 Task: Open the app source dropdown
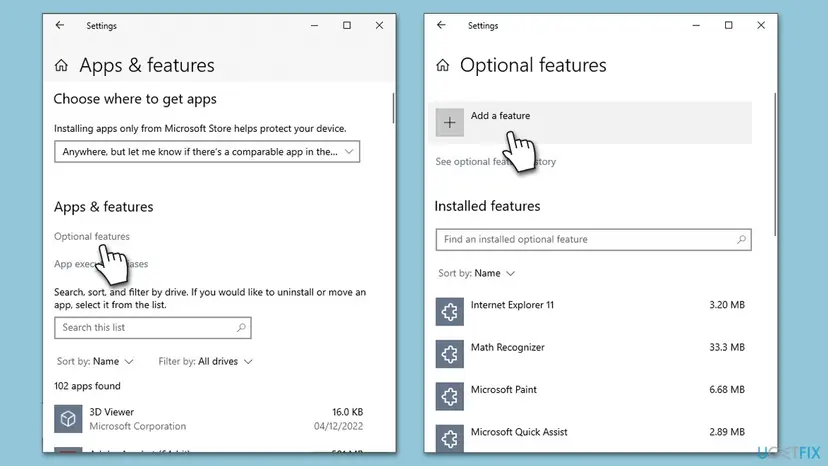point(207,152)
